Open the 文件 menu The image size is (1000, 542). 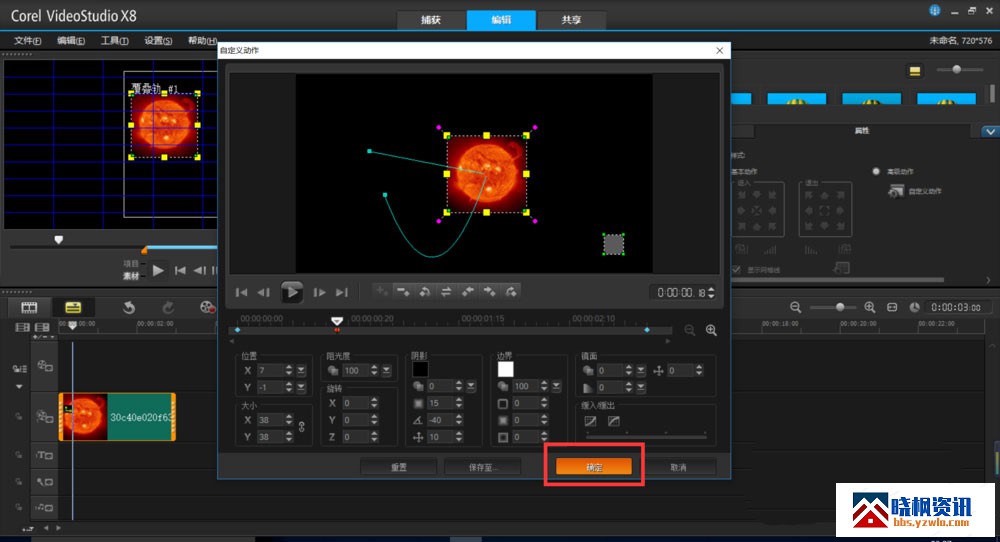27,41
